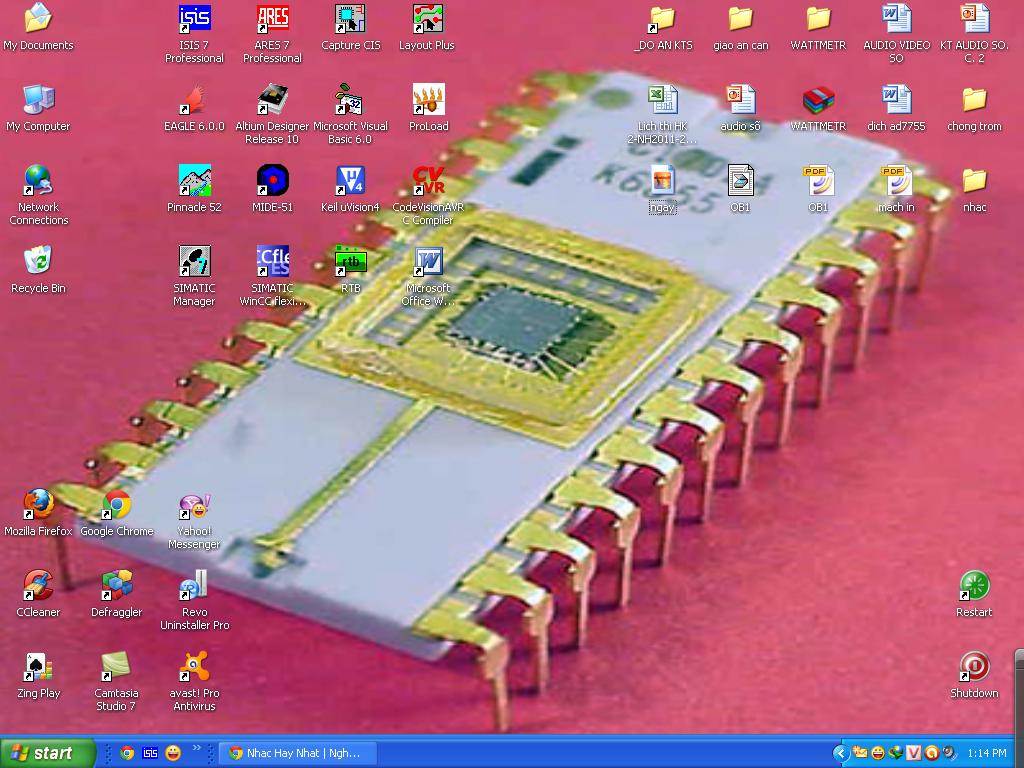Select the Lich thi HK Excel file
Image resolution: width=1024 pixels, height=768 pixels.
click(x=662, y=99)
